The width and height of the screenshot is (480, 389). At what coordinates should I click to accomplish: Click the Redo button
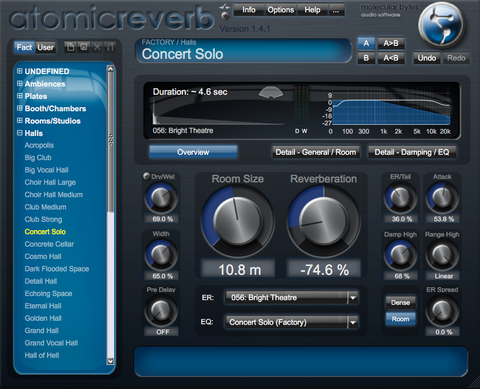tap(456, 58)
